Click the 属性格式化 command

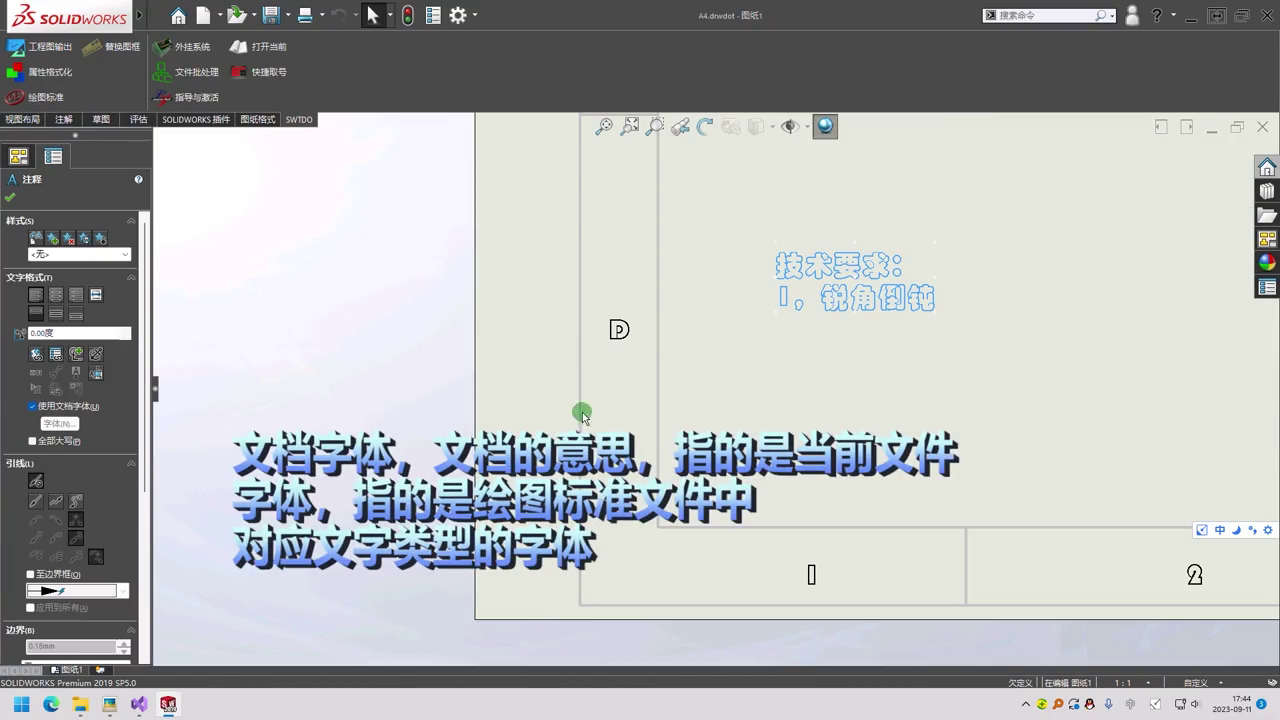(39, 72)
